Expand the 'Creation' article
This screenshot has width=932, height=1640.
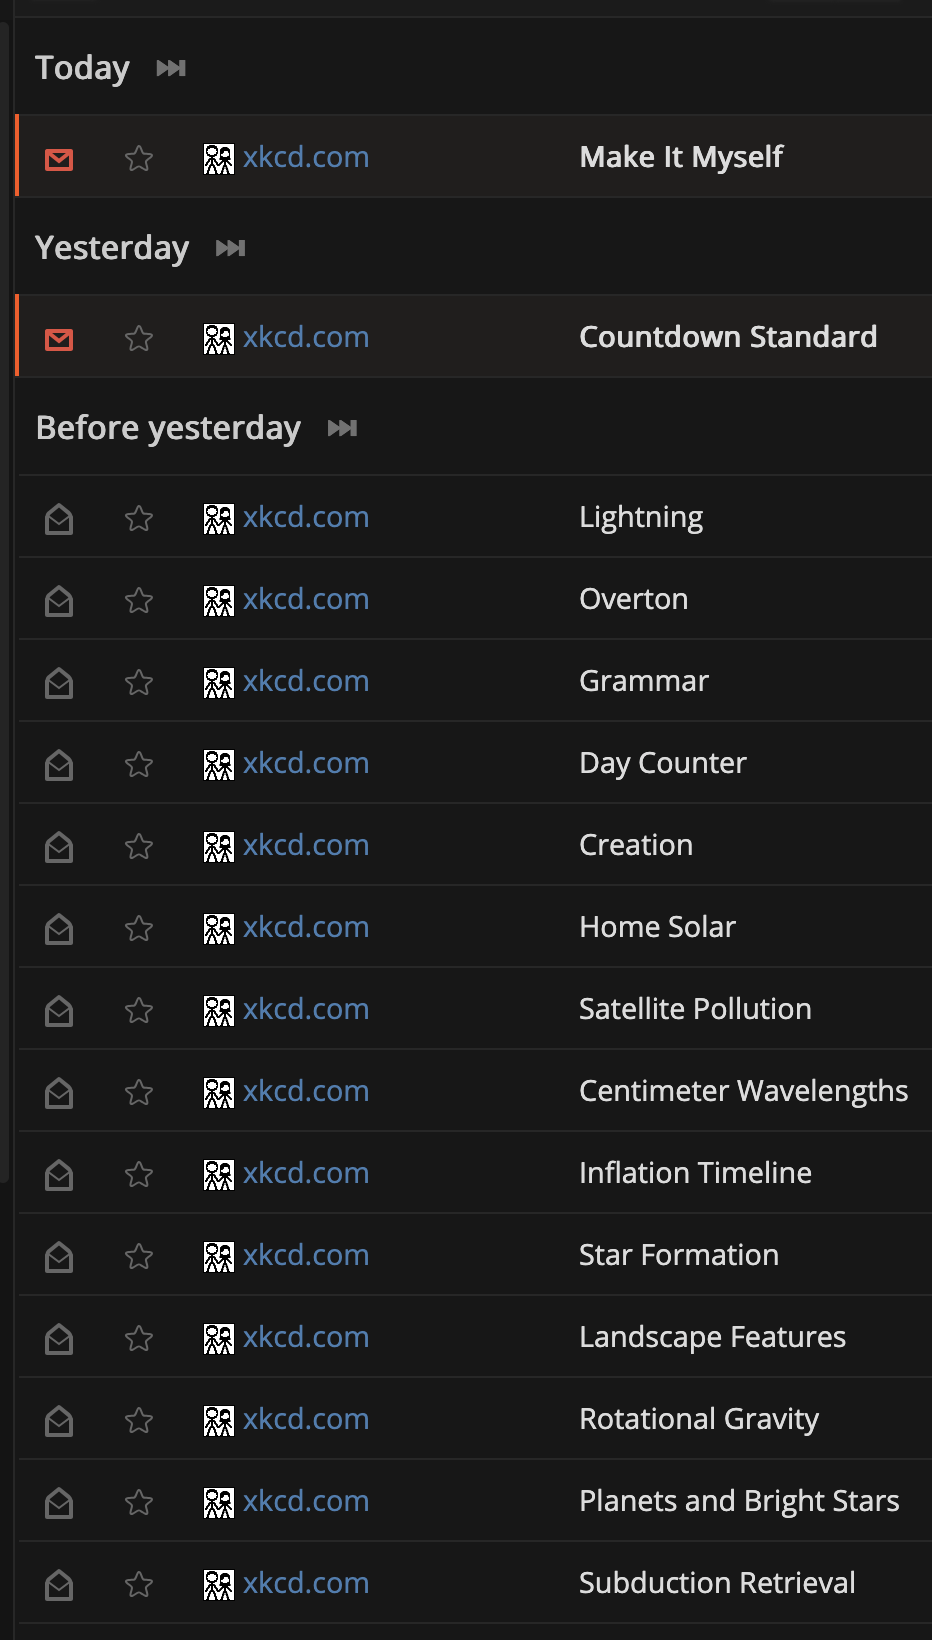(x=636, y=845)
